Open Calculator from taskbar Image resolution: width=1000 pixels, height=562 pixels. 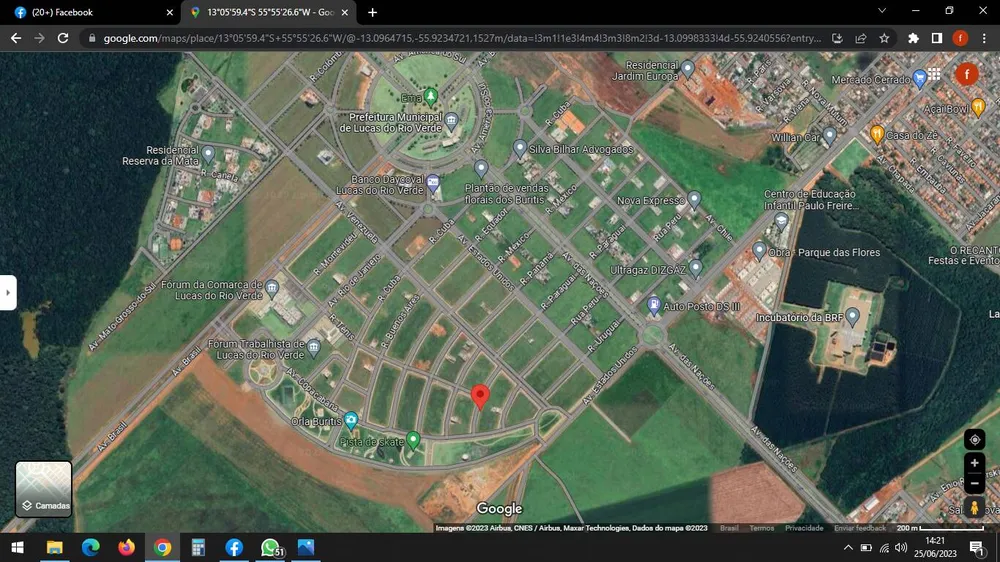point(198,547)
